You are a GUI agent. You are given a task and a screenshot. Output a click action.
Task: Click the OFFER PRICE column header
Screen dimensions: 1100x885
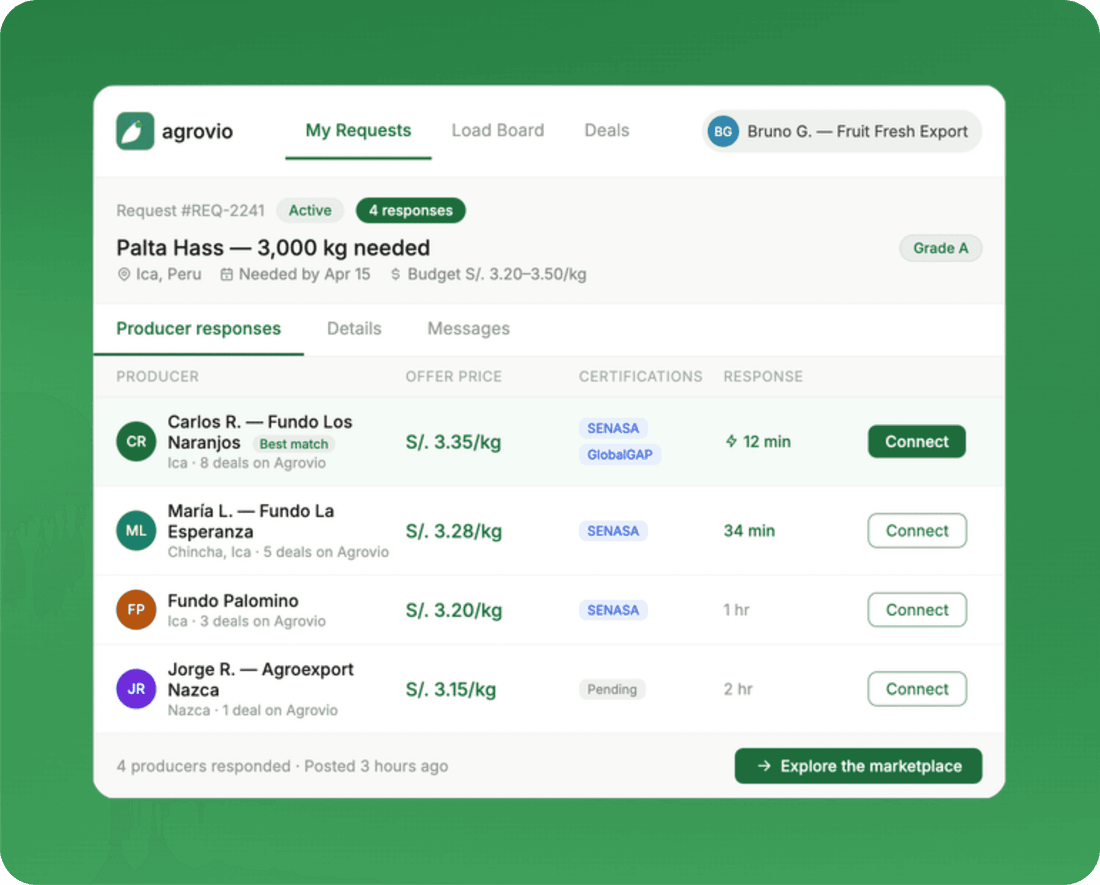click(453, 377)
